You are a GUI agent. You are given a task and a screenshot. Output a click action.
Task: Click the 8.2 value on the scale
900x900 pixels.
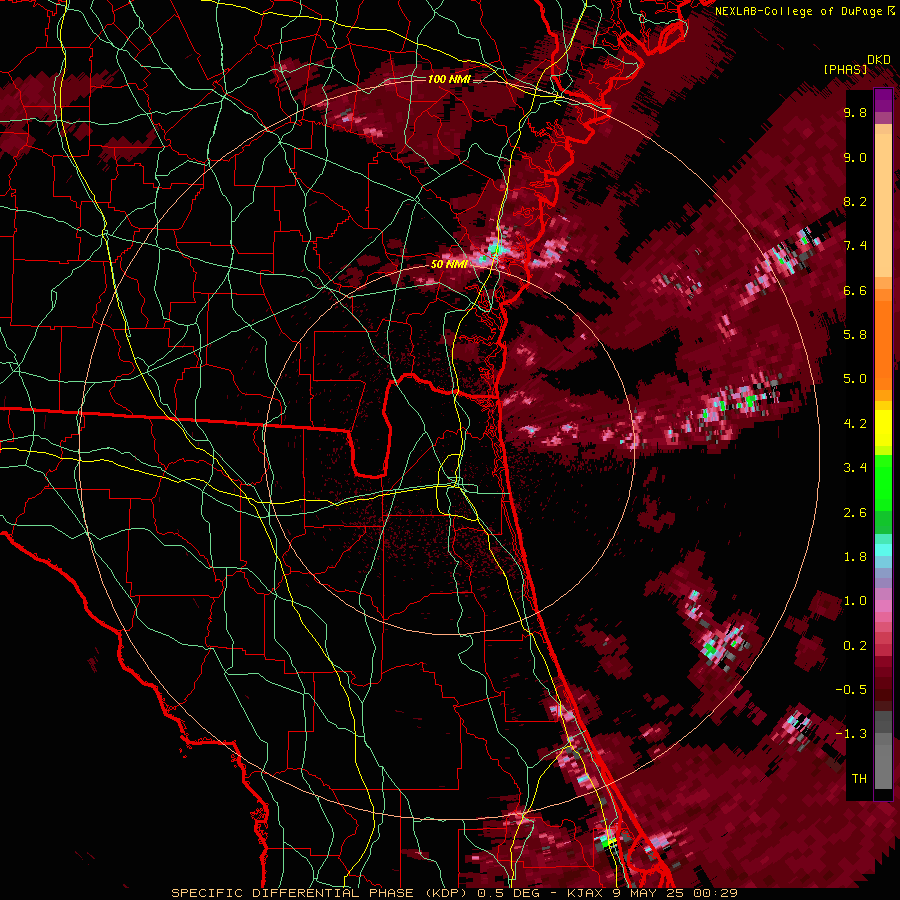[855, 201]
